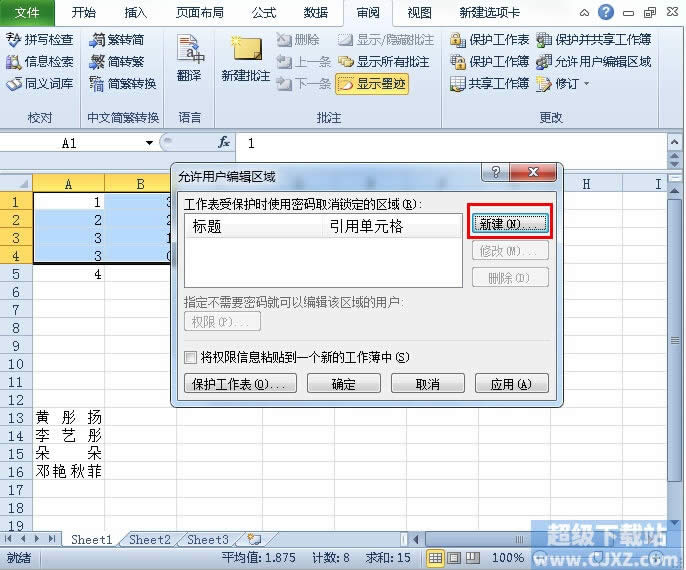Run the 拼写检查 spelling check
The image size is (686, 570).
pyautogui.click(x=39, y=40)
